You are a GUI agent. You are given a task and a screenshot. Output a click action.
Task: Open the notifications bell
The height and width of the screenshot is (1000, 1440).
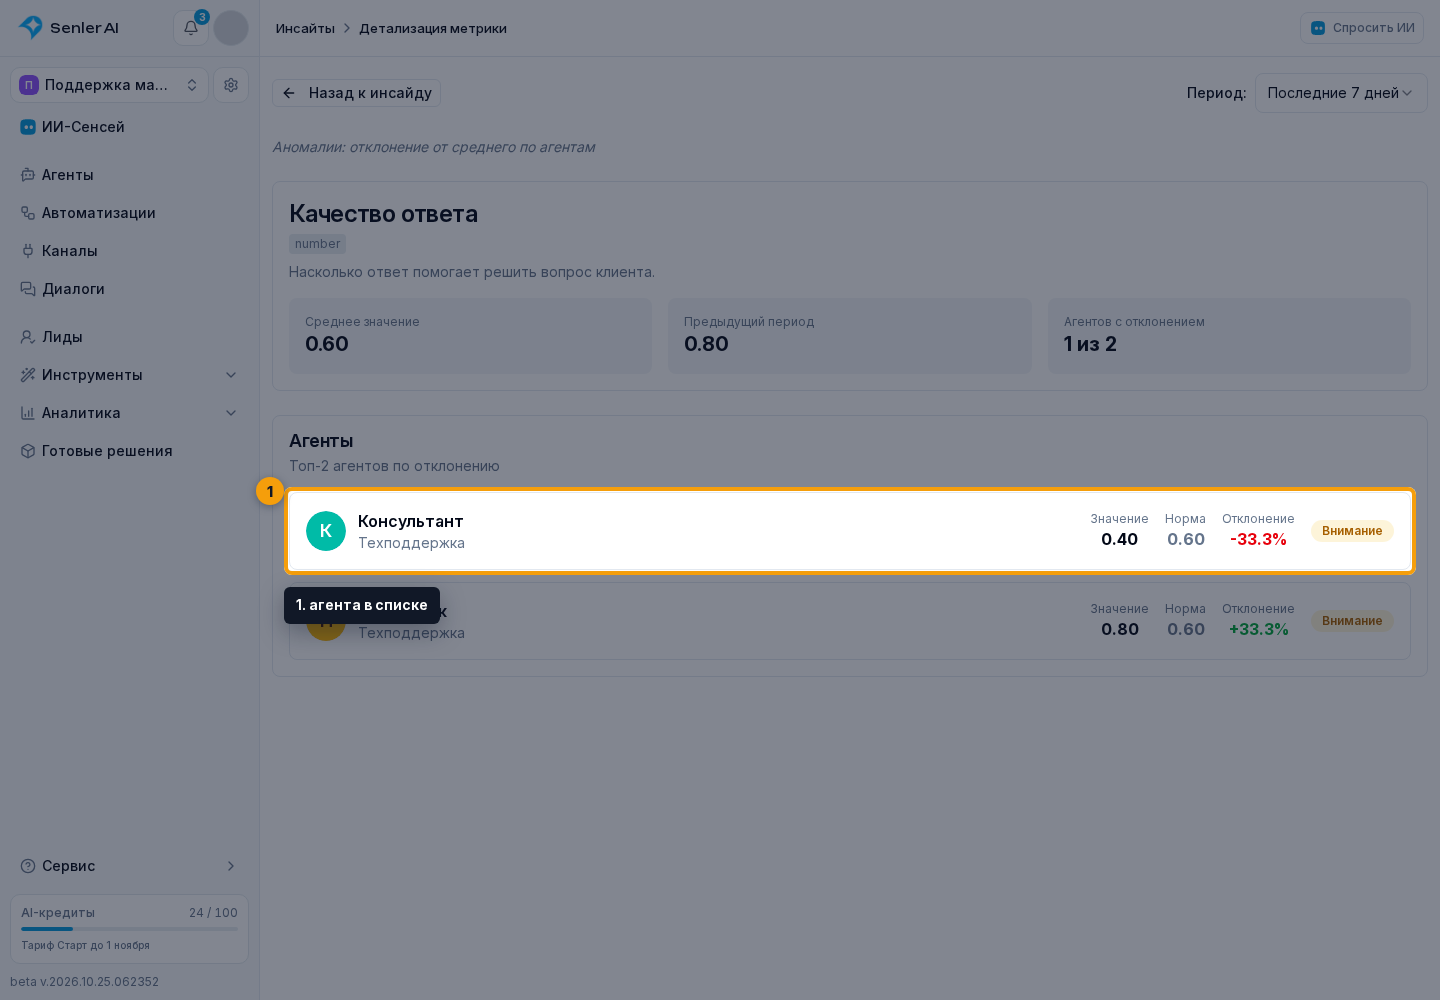191,28
